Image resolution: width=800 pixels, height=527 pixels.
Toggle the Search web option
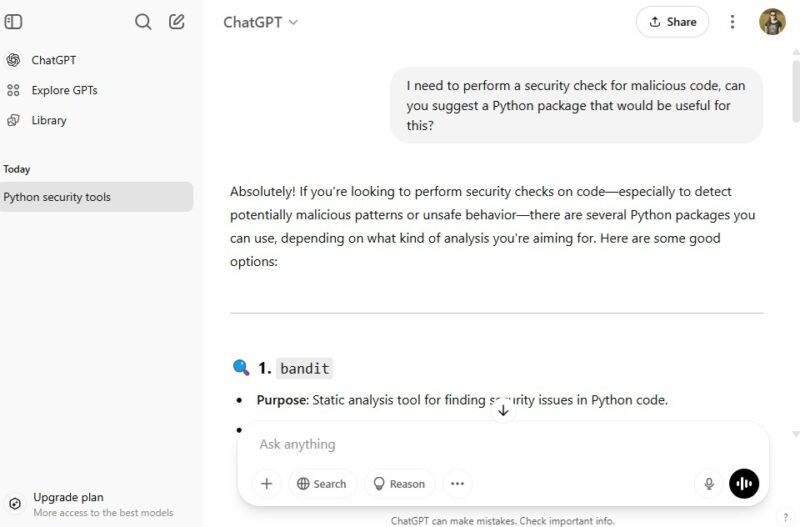pyautogui.click(x=320, y=484)
